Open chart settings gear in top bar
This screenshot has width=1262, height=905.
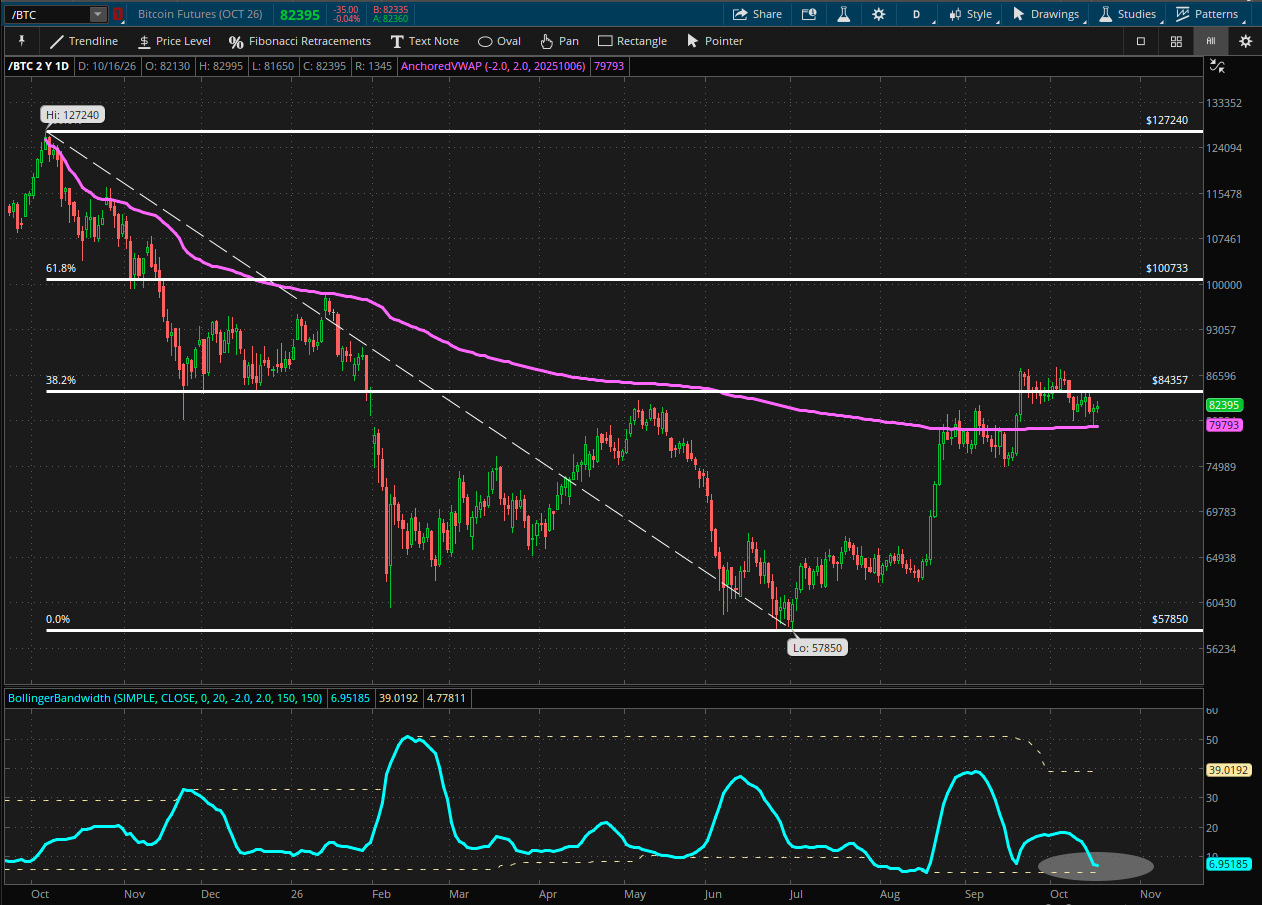pyautogui.click(x=879, y=14)
